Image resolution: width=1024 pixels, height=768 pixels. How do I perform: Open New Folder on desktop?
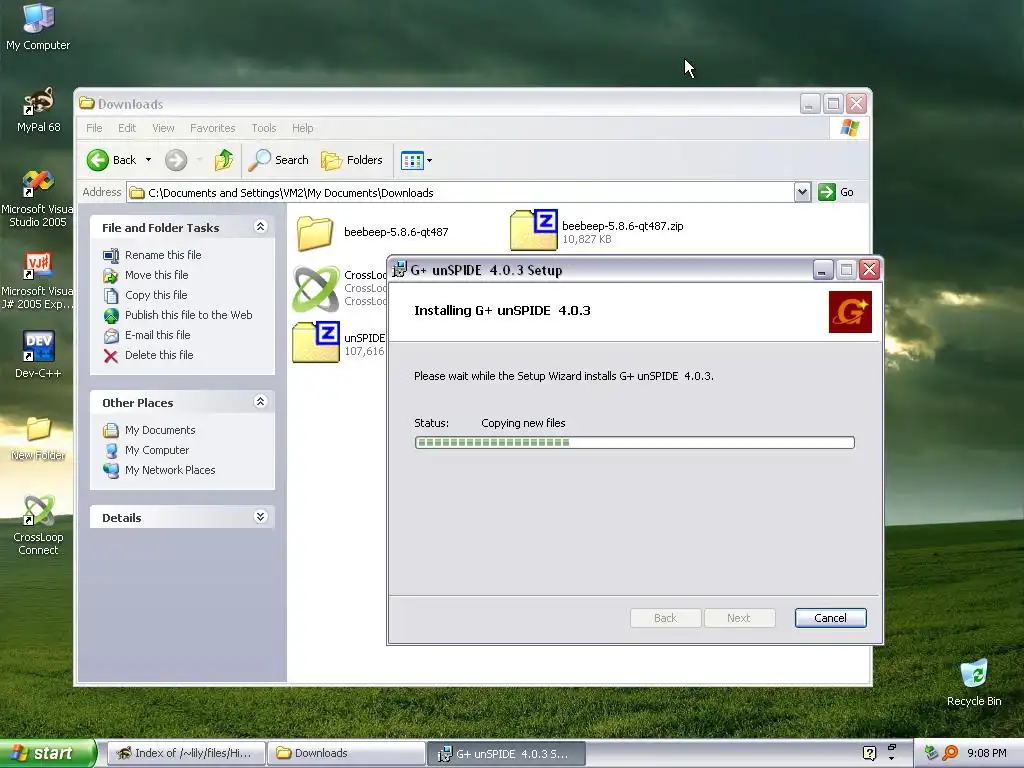pos(38,438)
